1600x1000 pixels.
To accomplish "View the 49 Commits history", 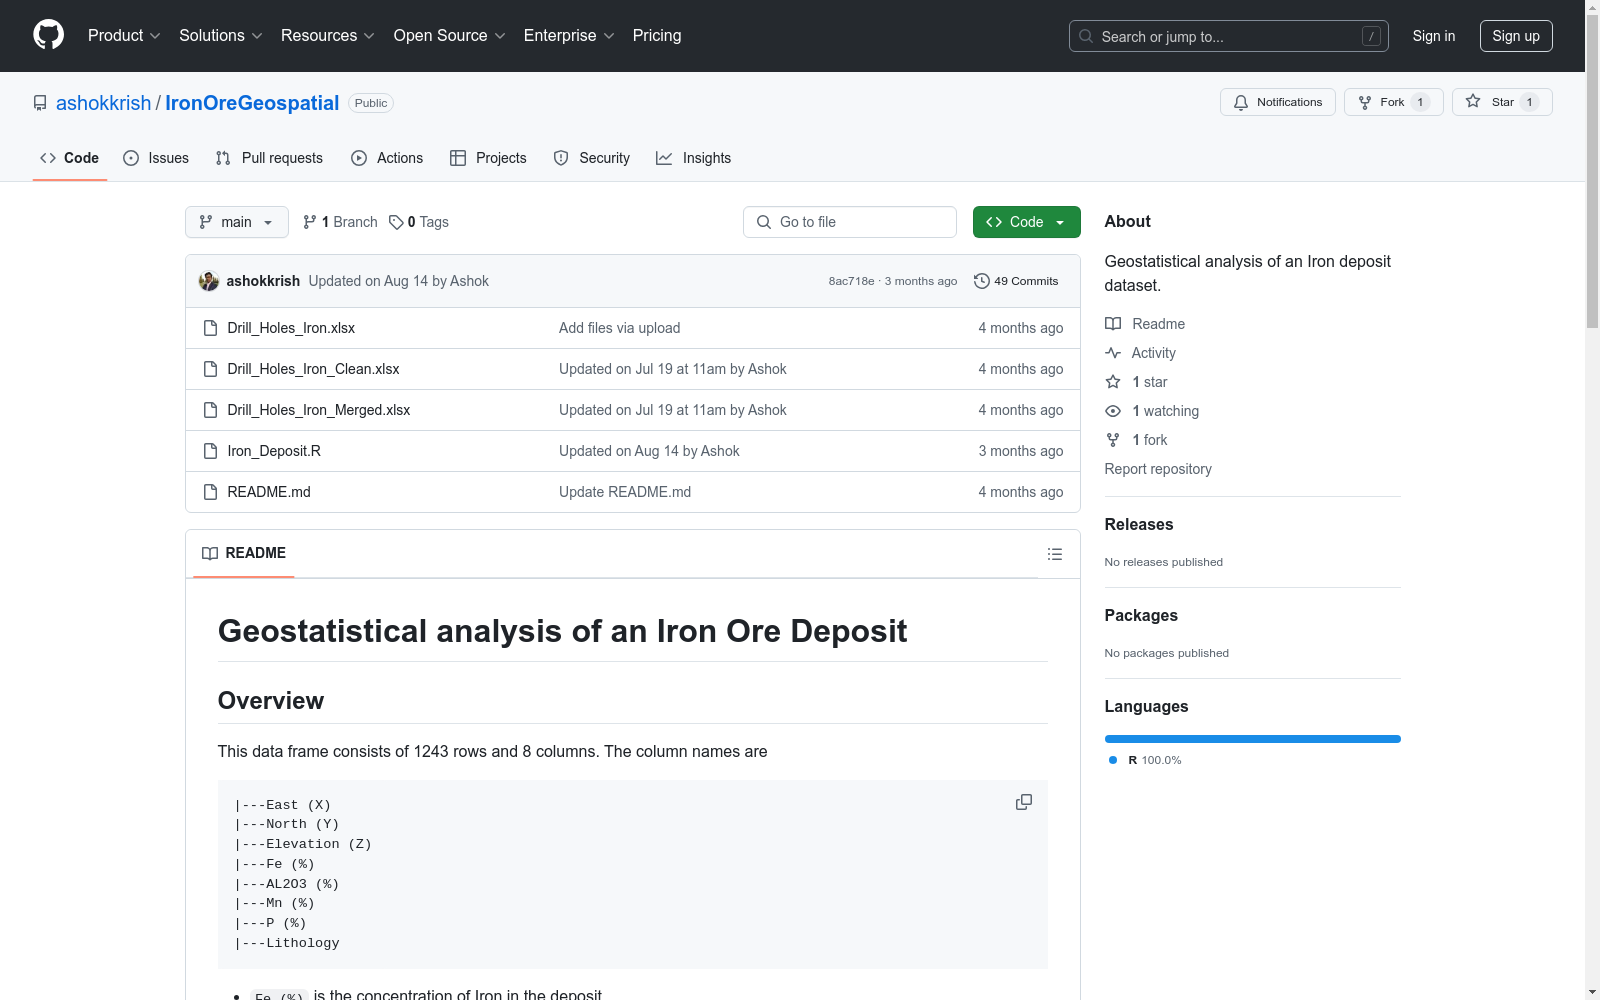I will click(1016, 281).
